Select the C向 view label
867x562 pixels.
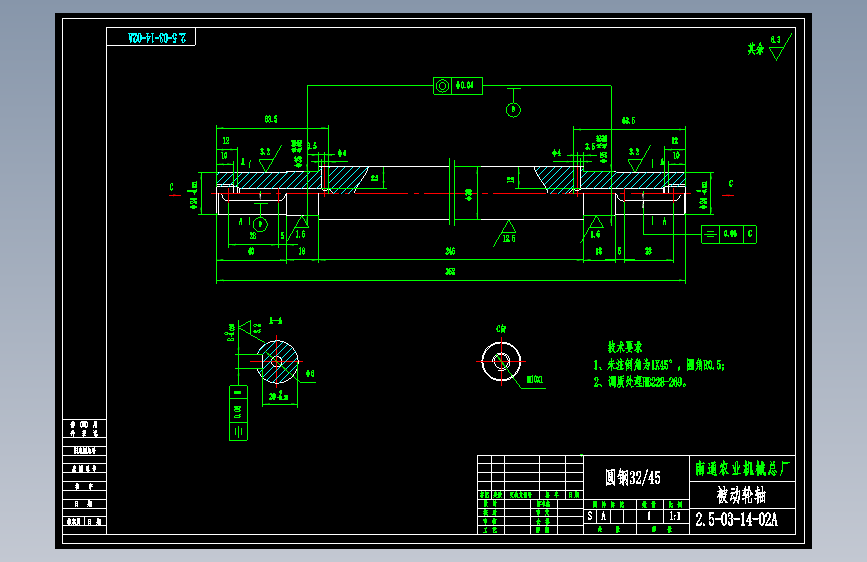pos(501,329)
